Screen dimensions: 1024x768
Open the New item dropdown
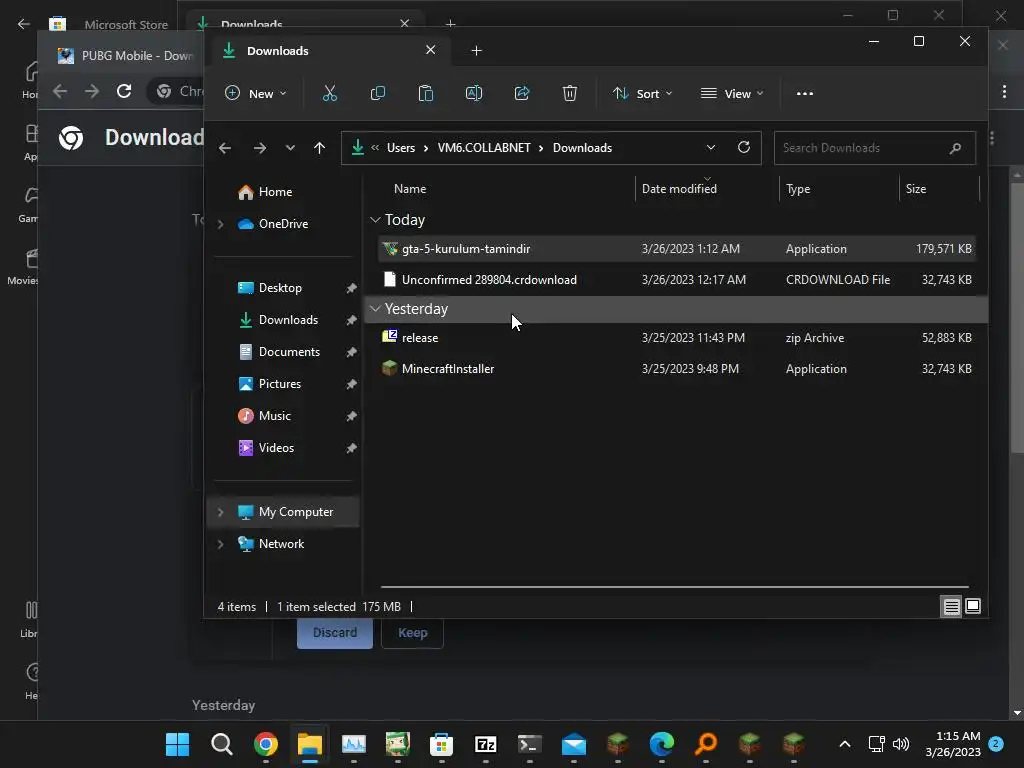[255, 93]
